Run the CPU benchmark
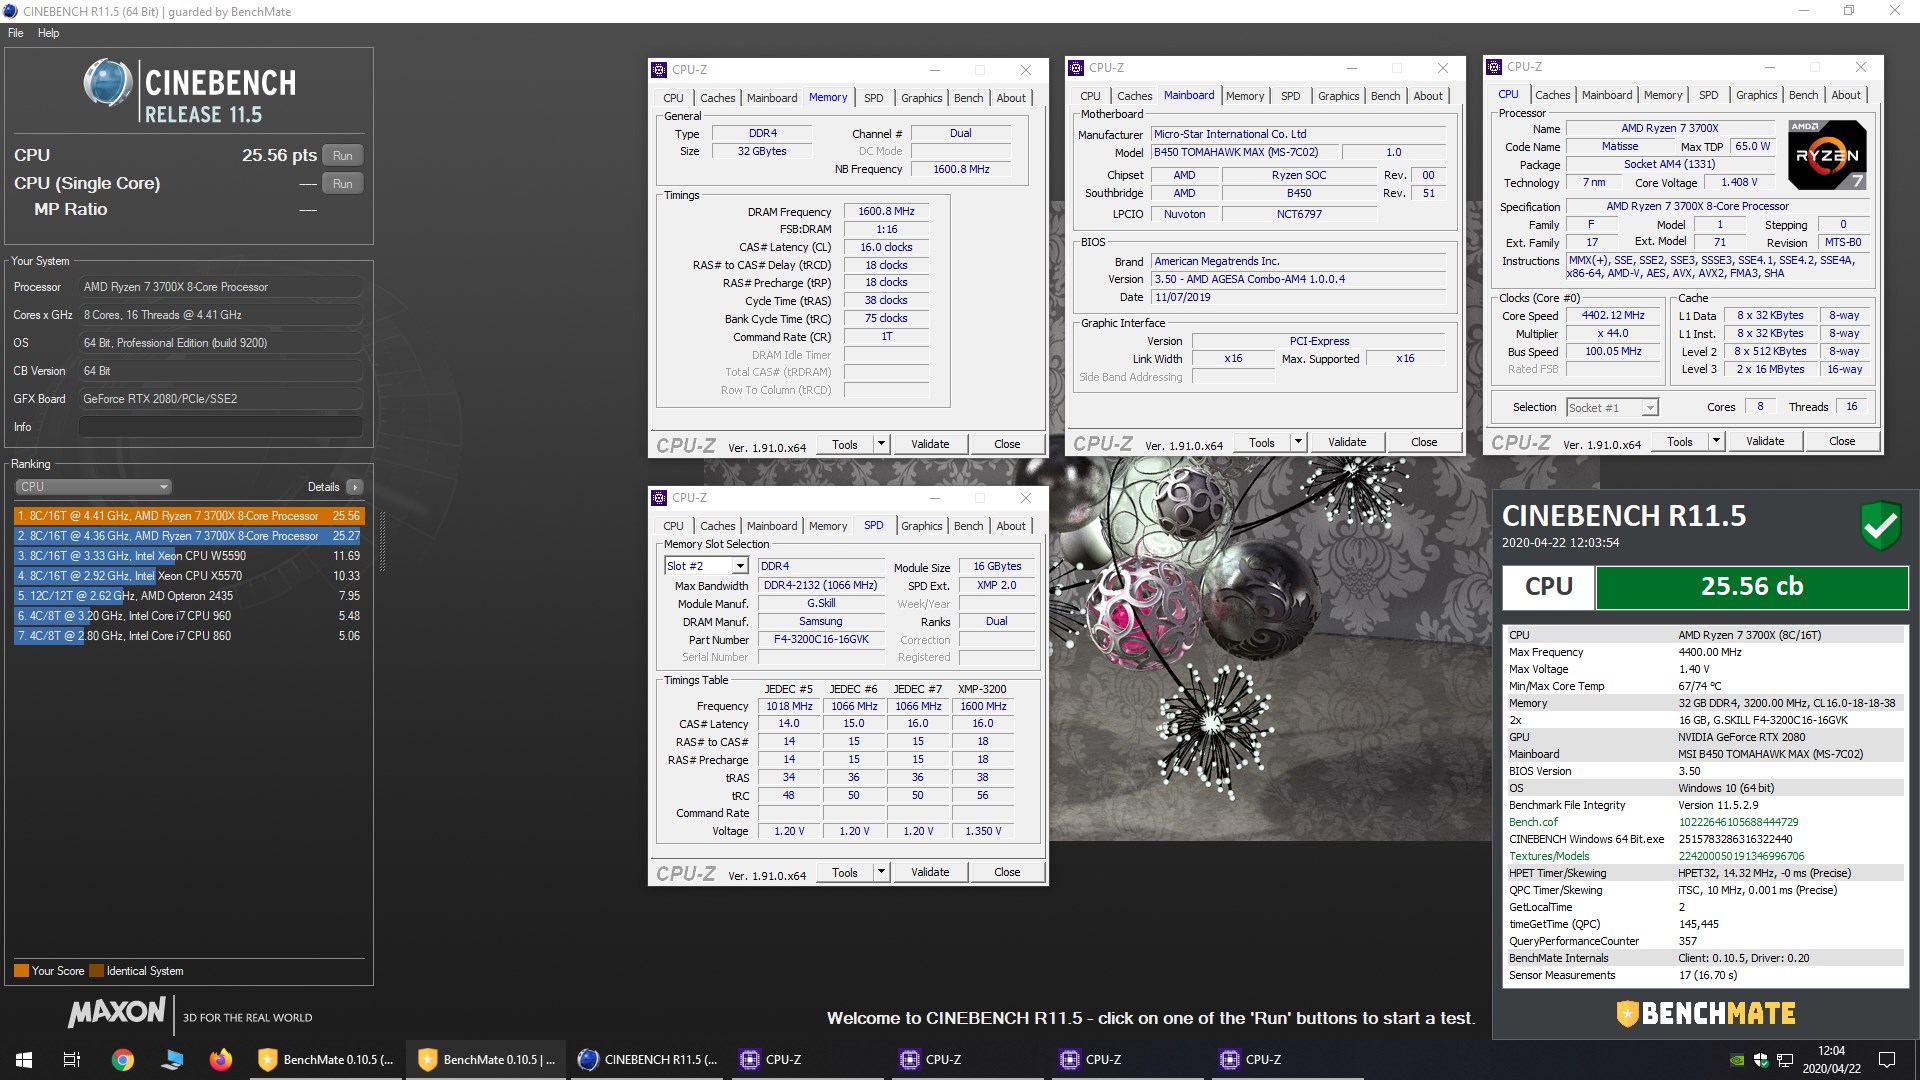 [343, 155]
